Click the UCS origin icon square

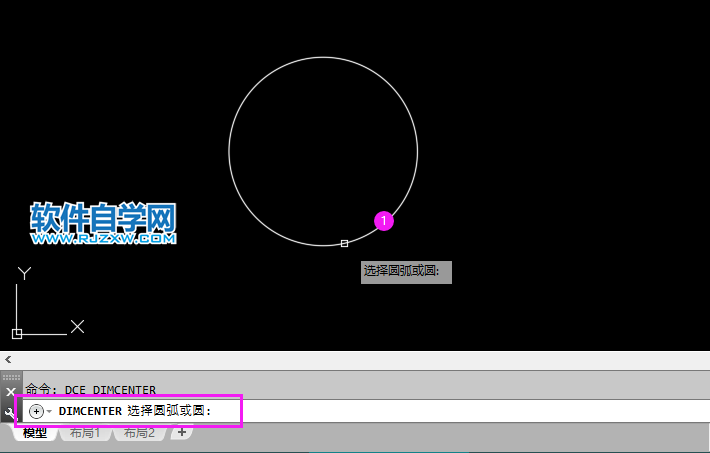(17, 334)
